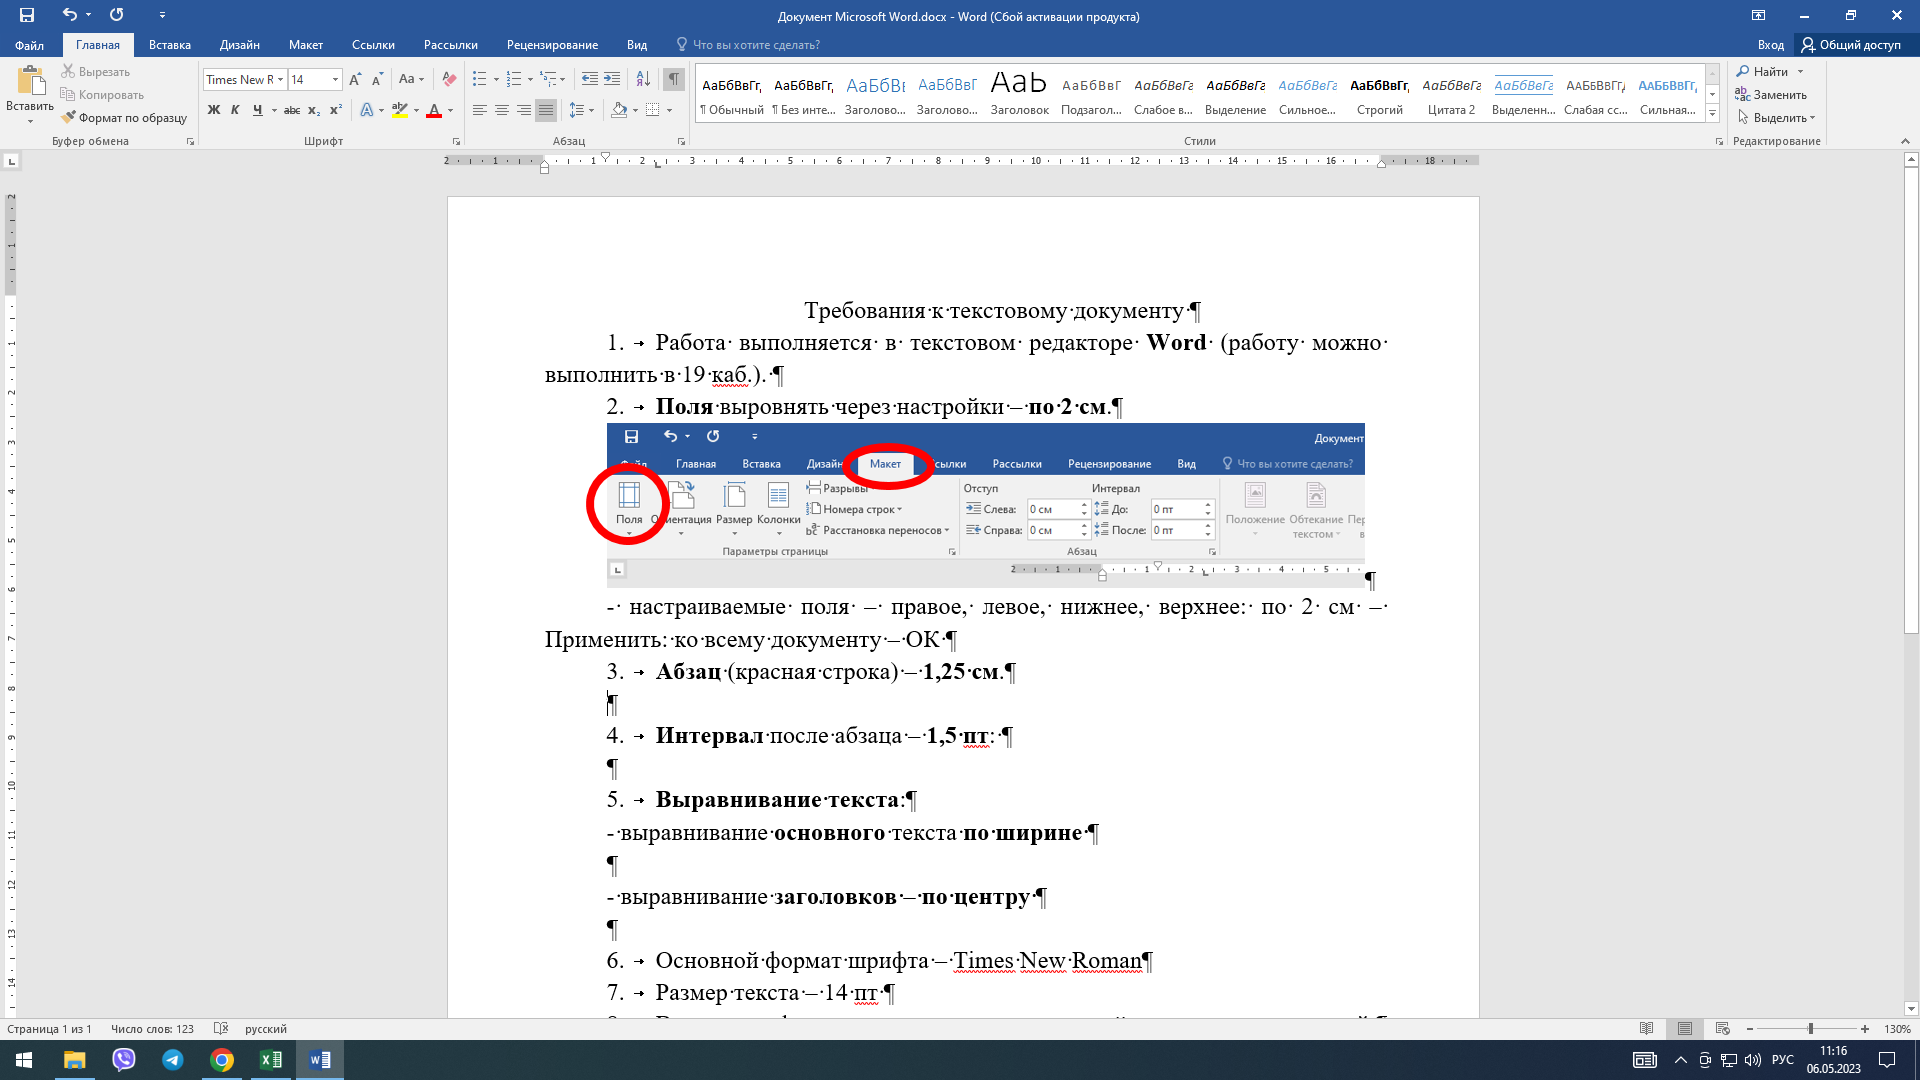Open font color dropdown arrow
Viewport: 1920px width, 1080px height.
pyautogui.click(x=450, y=110)
